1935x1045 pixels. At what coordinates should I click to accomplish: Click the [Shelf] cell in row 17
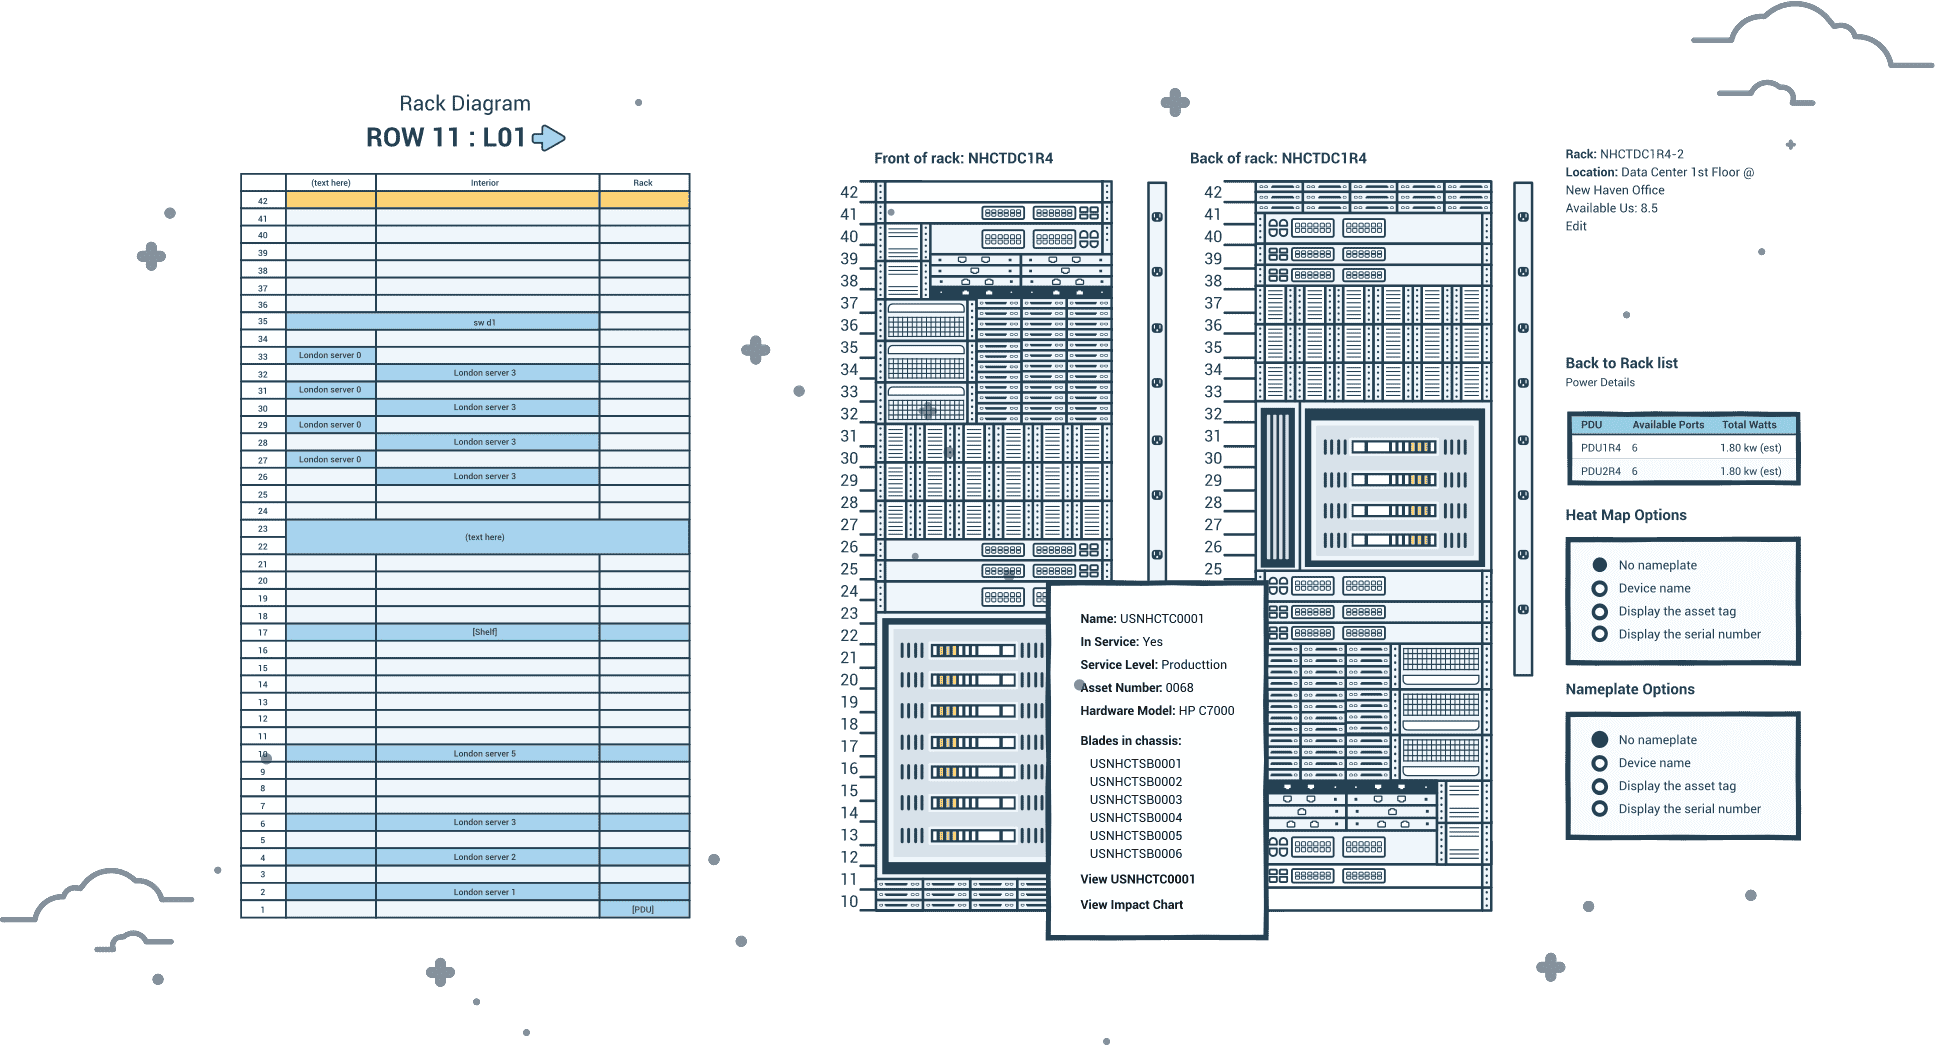click(x=487, y=632)
